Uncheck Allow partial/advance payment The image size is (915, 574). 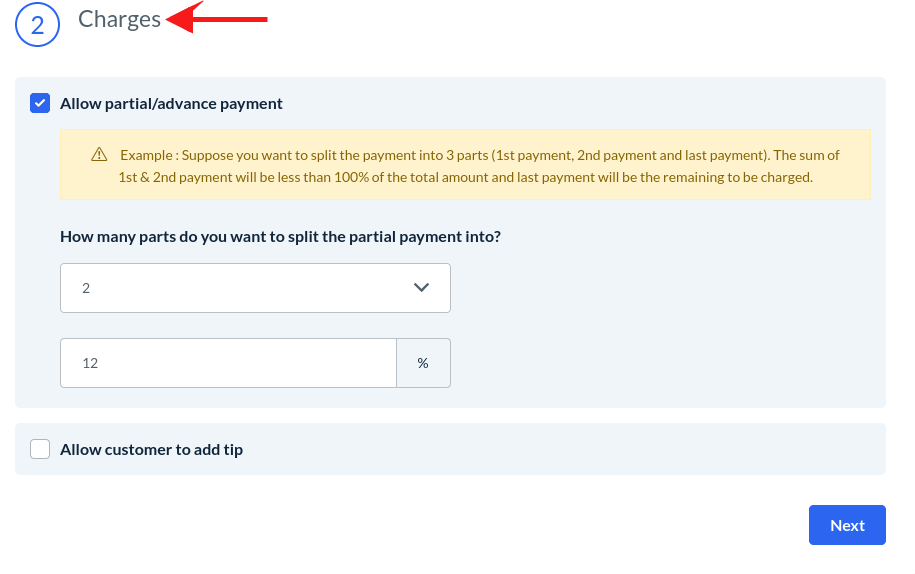[x=40, y=103]
